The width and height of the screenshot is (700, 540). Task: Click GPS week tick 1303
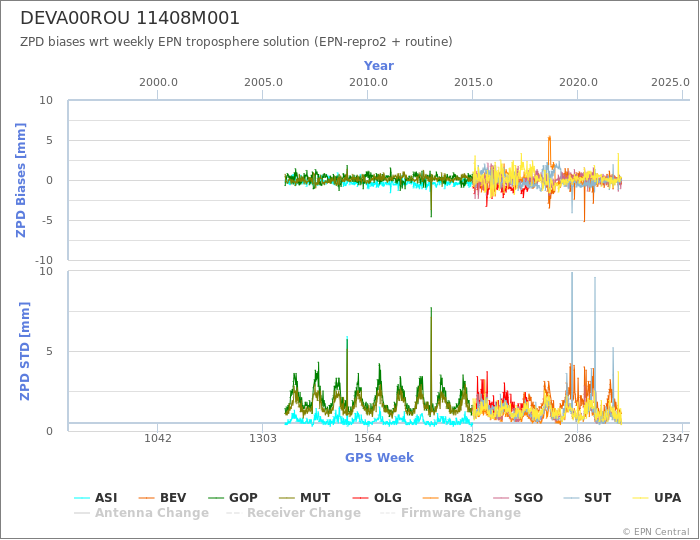click(x=262, y=439)
